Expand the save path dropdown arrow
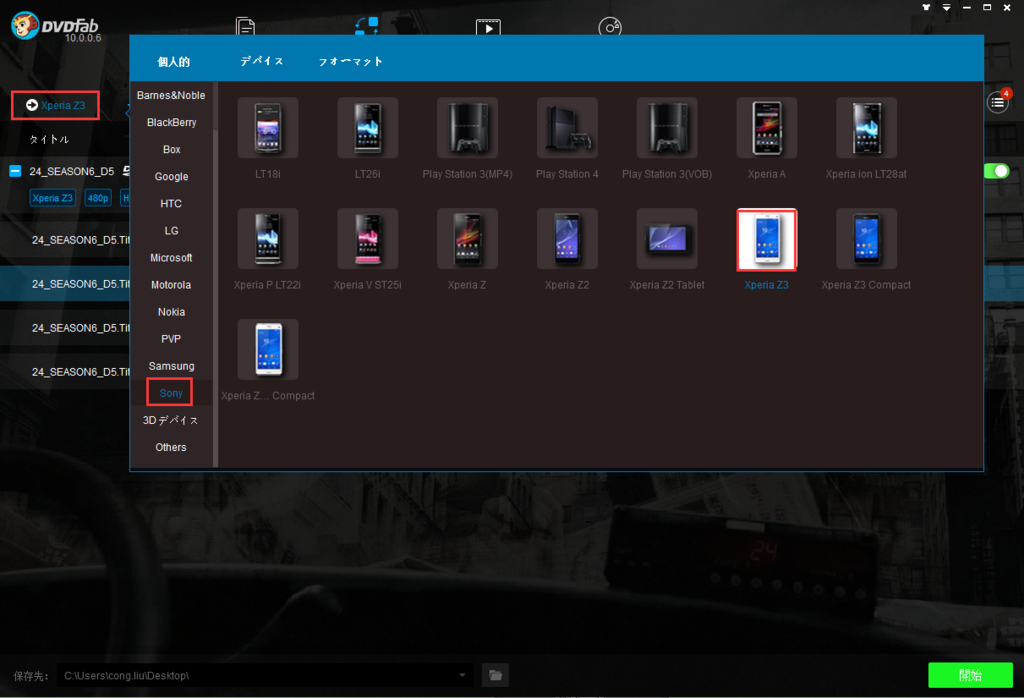 [x=462, y=675]
